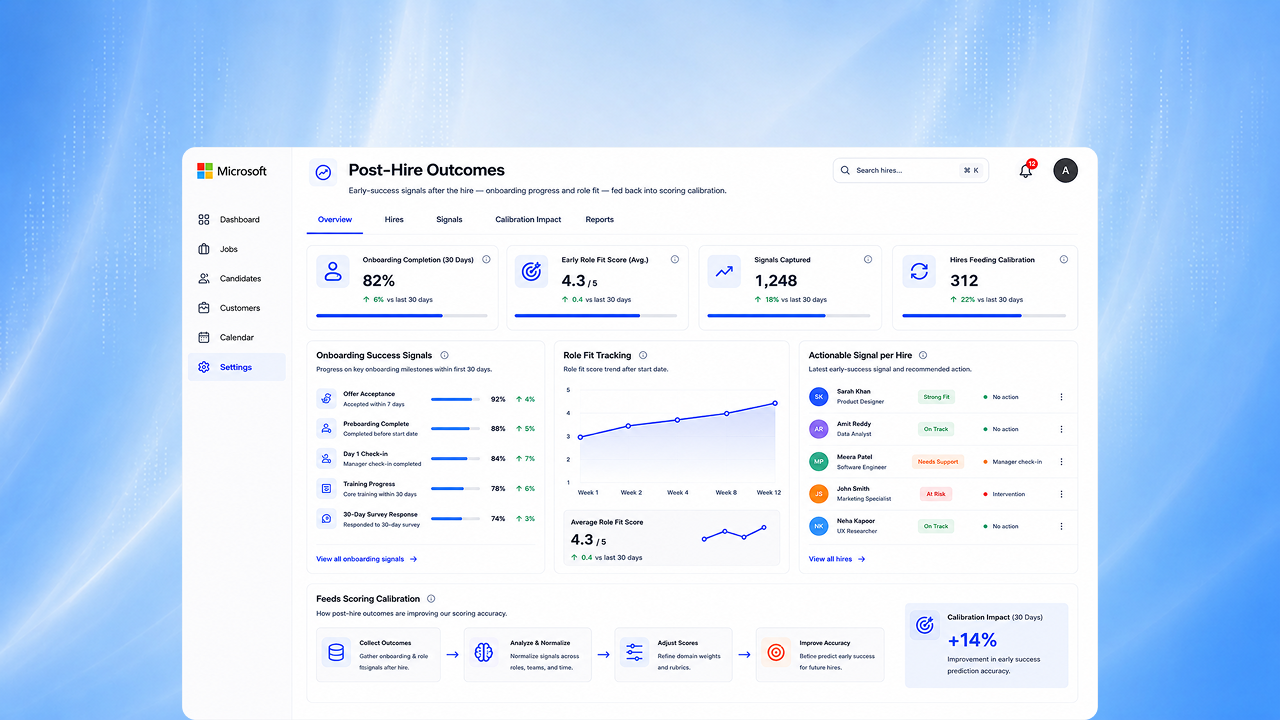Open the Signals tab
Screen dimensions: 1280x720
pos(449,219)
